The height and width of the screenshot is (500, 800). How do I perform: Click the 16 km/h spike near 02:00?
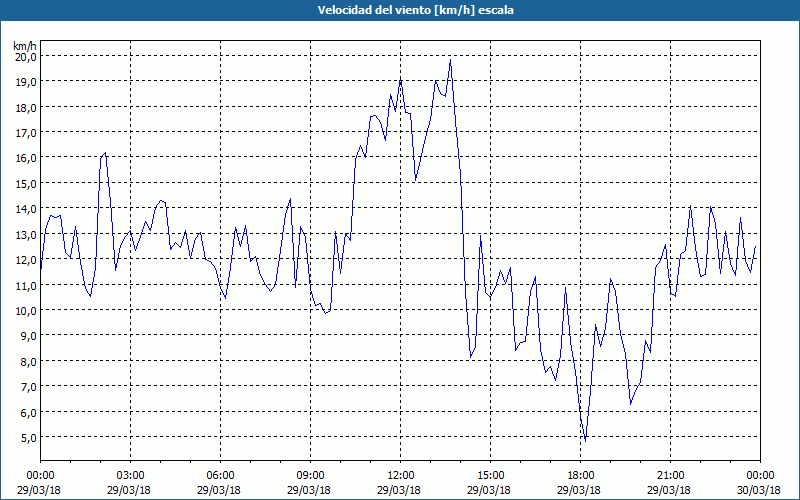(105, 153)
